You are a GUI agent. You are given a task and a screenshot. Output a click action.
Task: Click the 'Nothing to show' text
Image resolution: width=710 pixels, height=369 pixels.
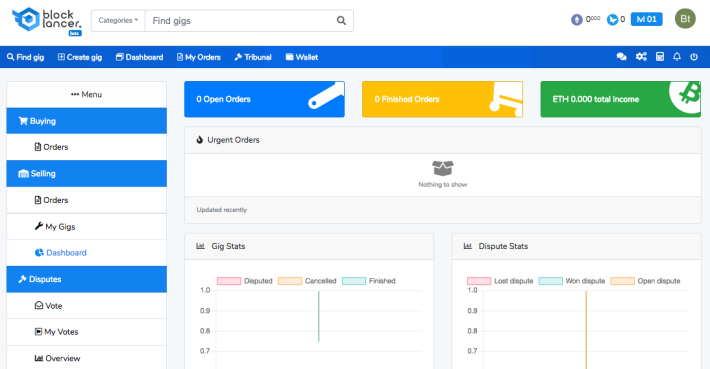pos(442,185)
